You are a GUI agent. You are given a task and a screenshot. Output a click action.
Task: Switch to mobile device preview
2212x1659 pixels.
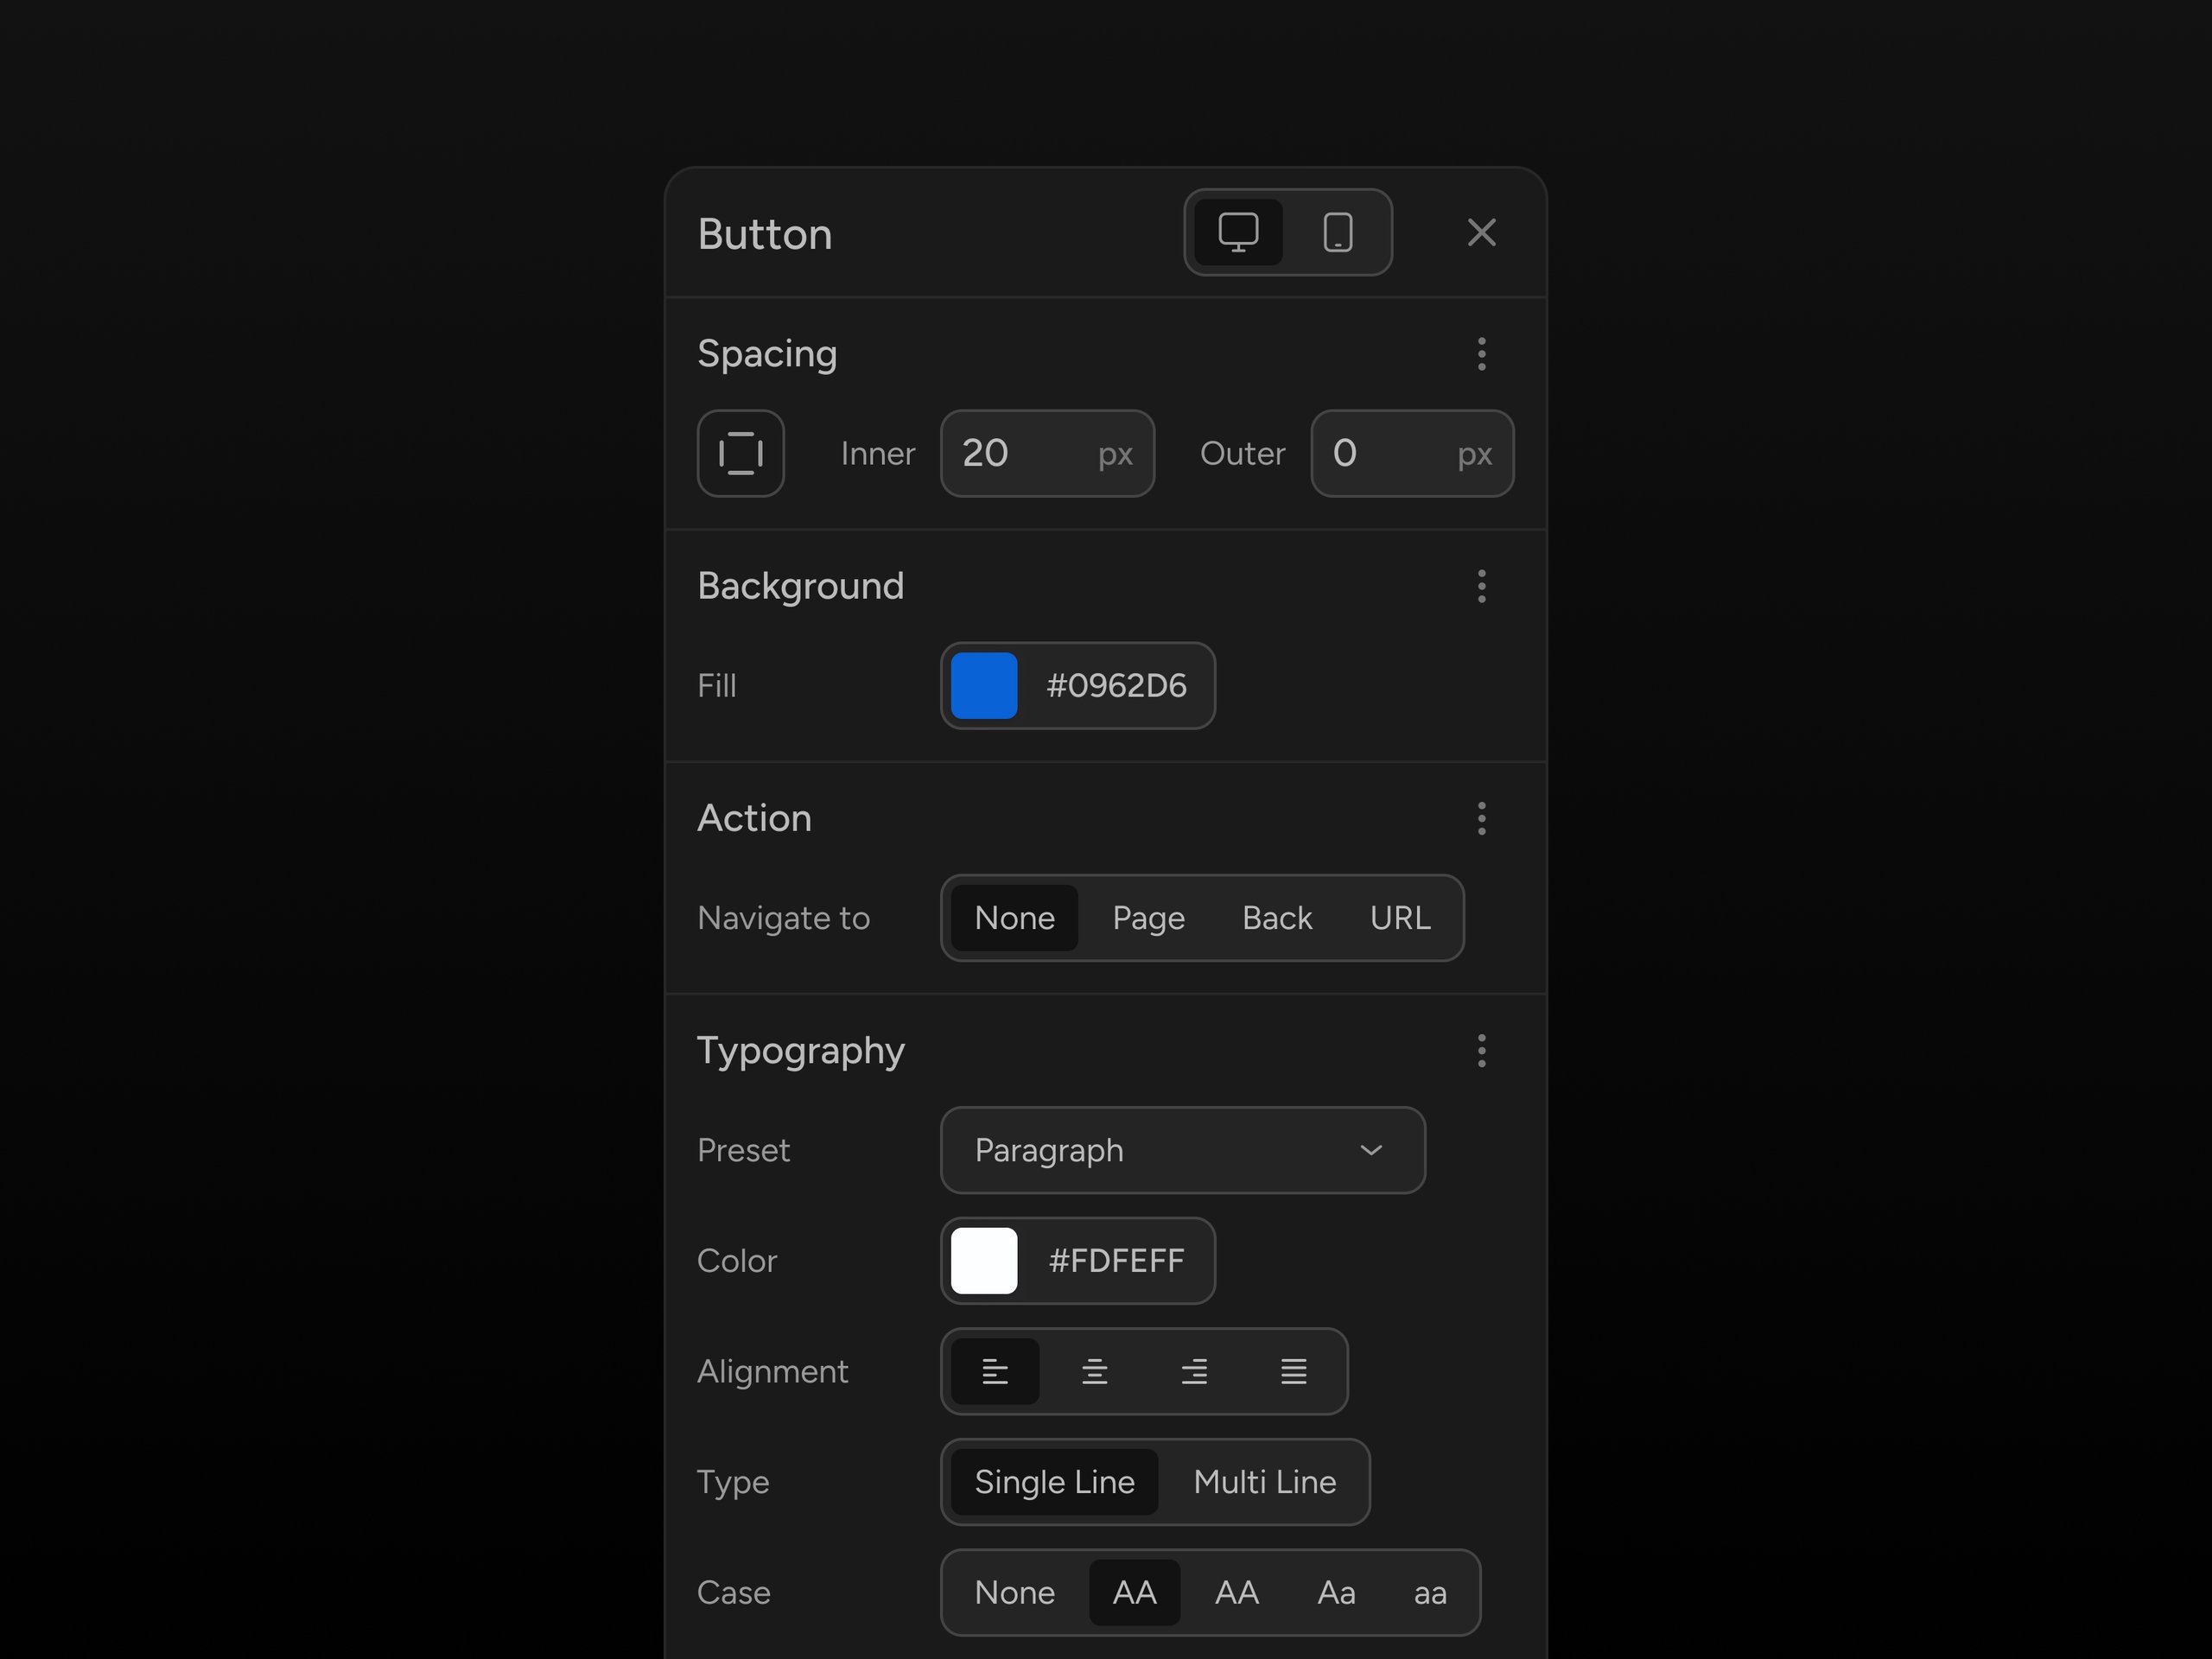tap(1338, 232)
